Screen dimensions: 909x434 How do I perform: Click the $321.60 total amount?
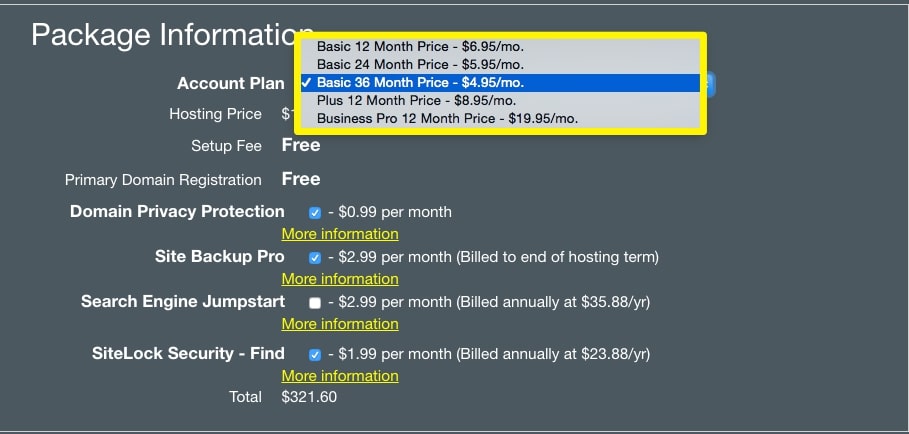tap(309, 398)
